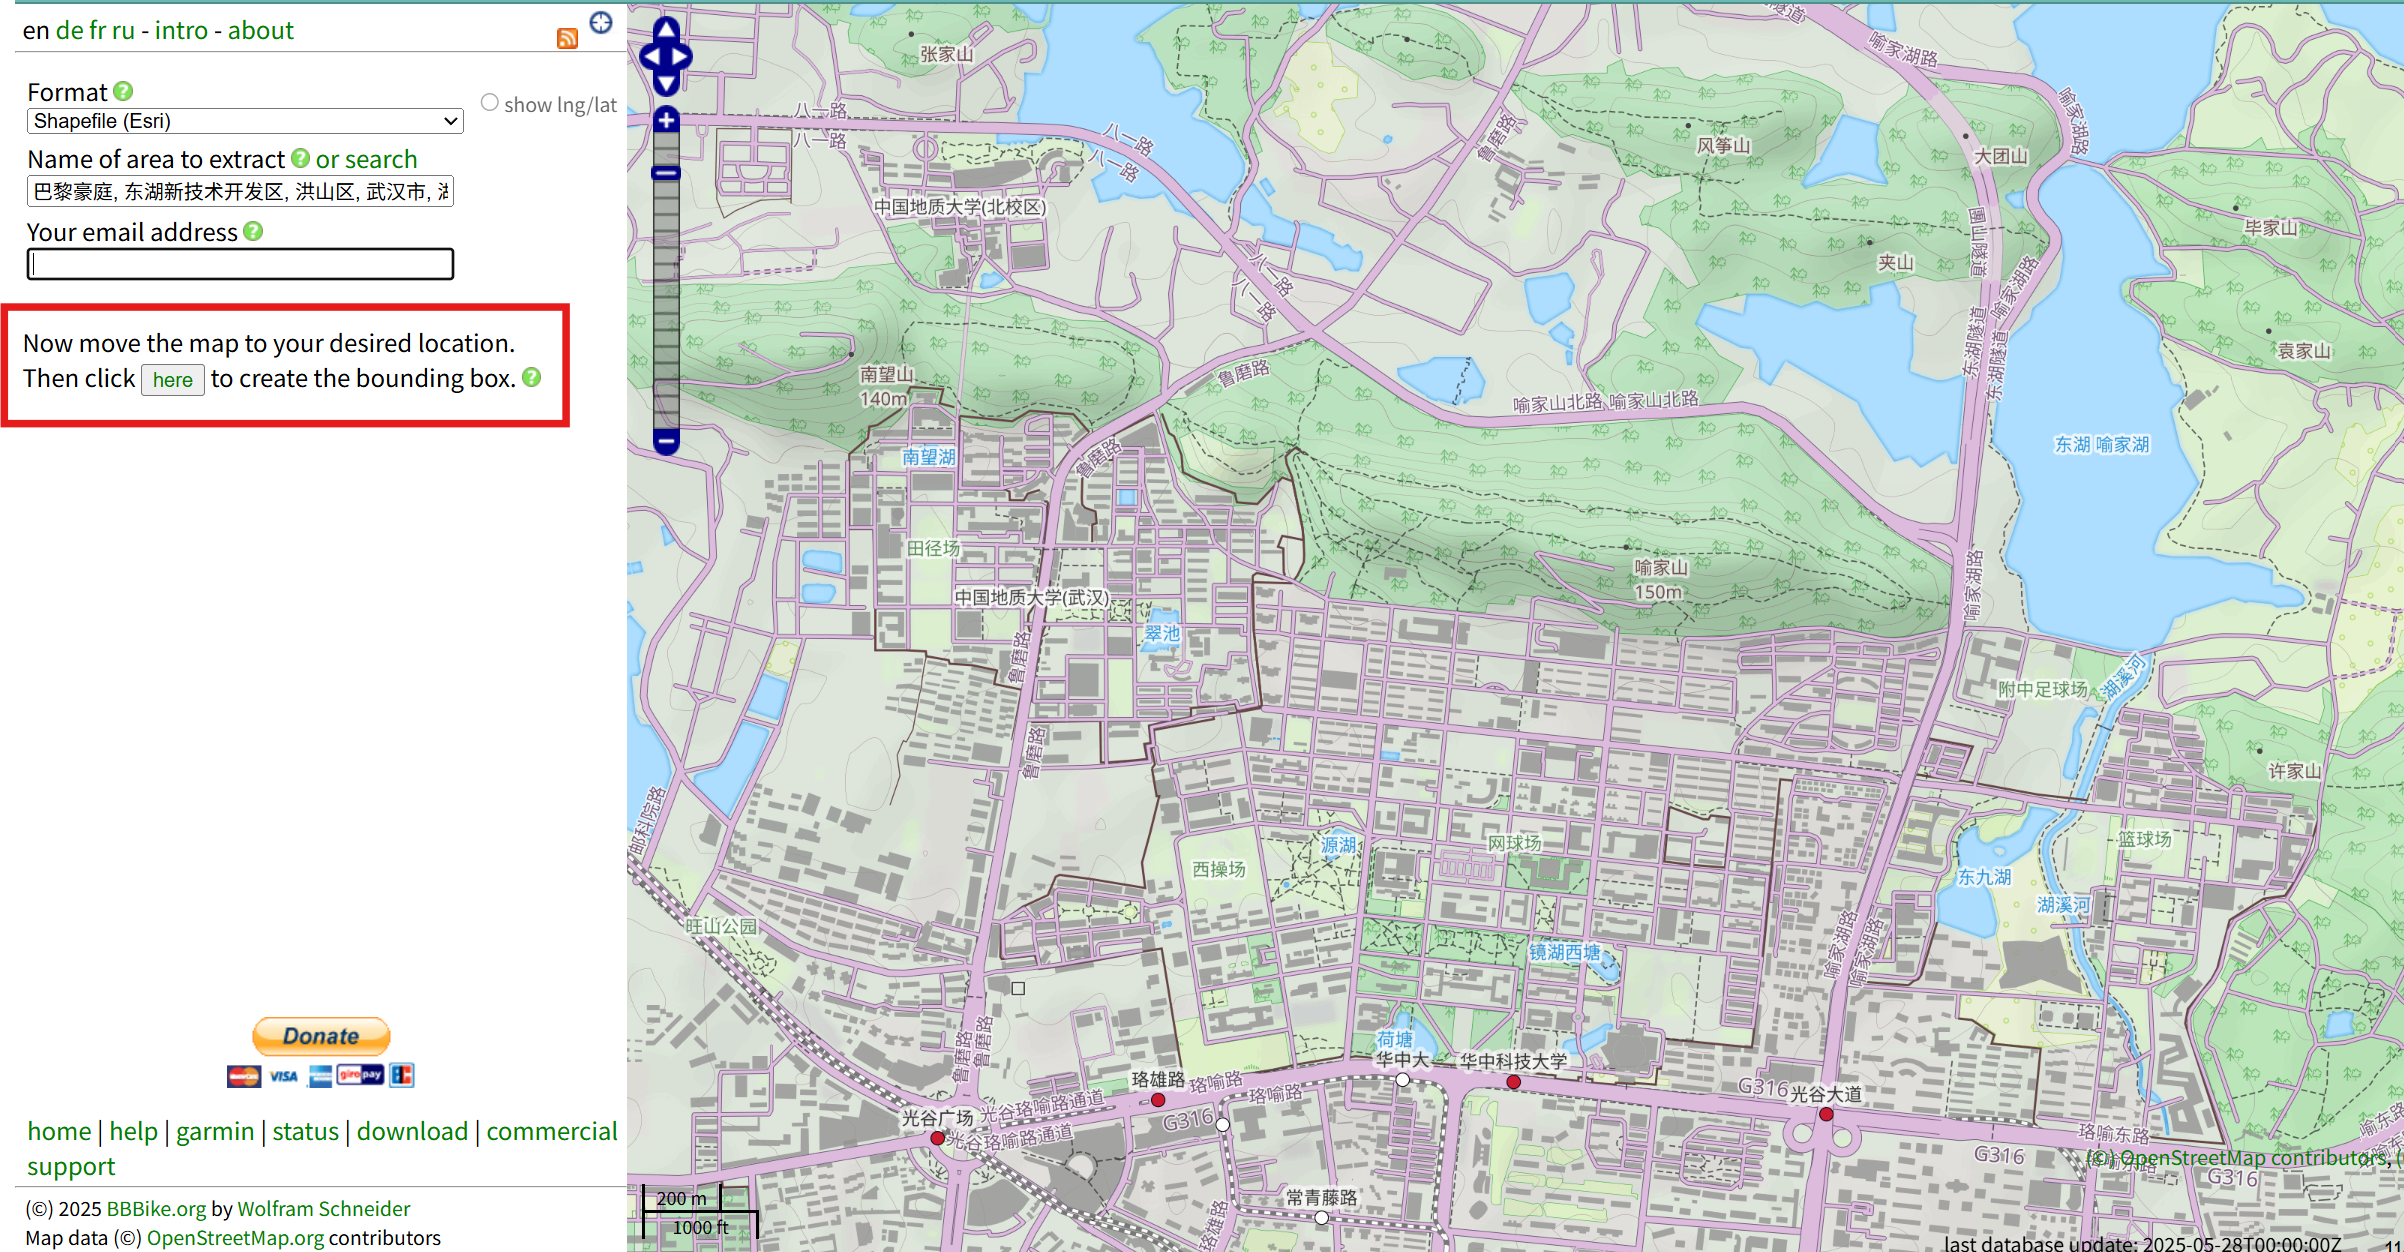Image resolution: width=2404 pixels, height=1252 pixels.
Task: Click the here button to create bounding box
Action: pyautogui.click(x=172, y=380)
